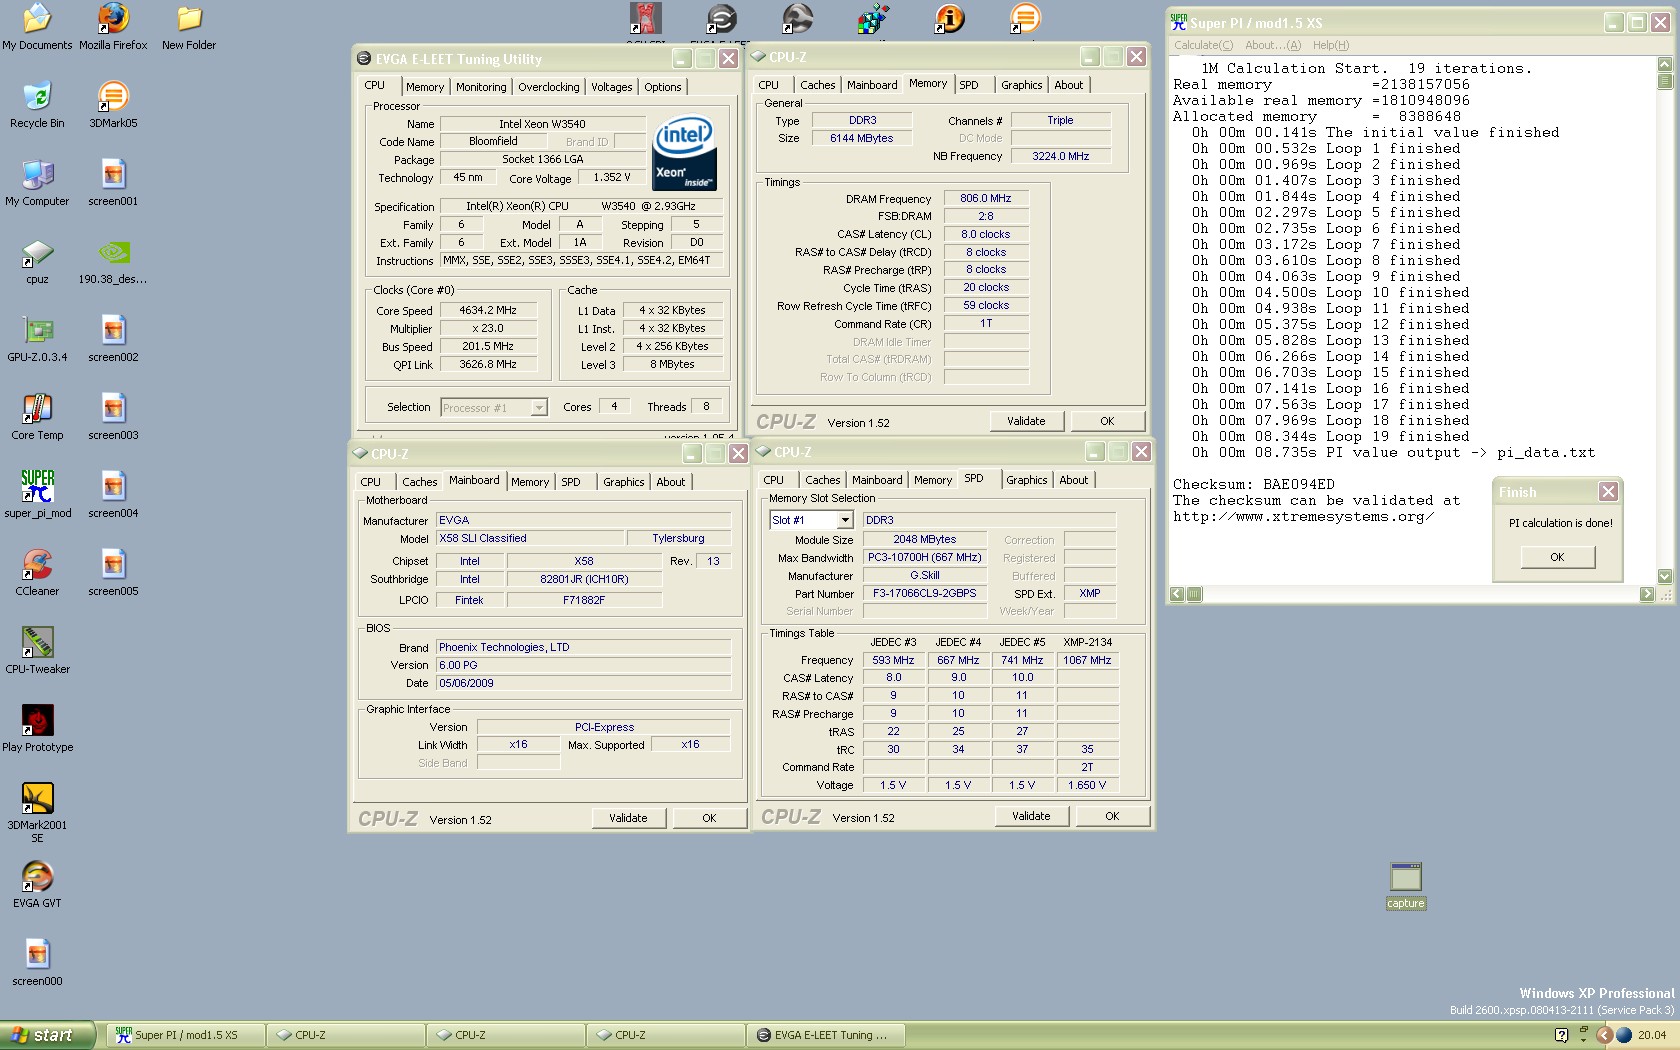Viewport: 1680px width, 1050px height.
Task: Launch 3DMark2001 SE shortcut
Action: coord(37,813)
